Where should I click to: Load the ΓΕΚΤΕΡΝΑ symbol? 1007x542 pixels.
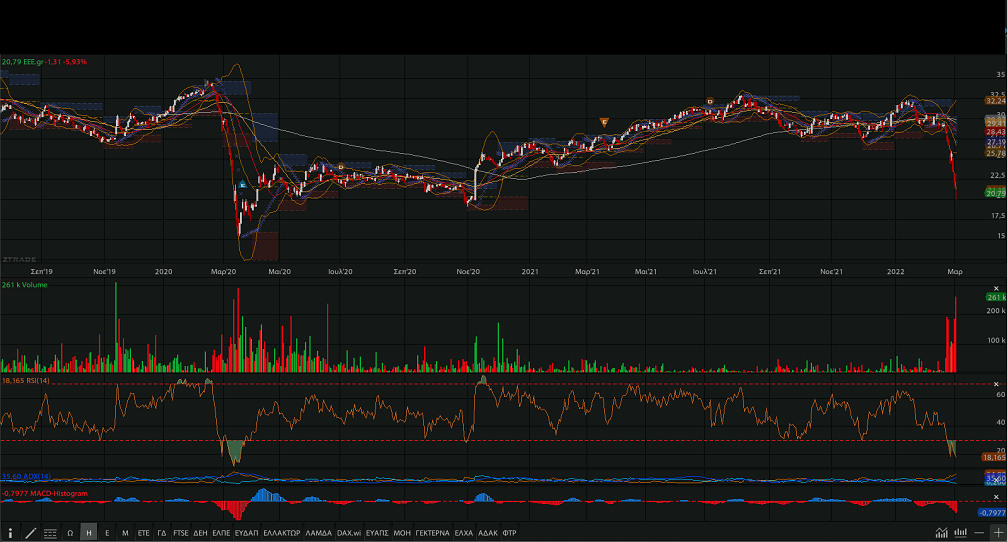[433, 533]
